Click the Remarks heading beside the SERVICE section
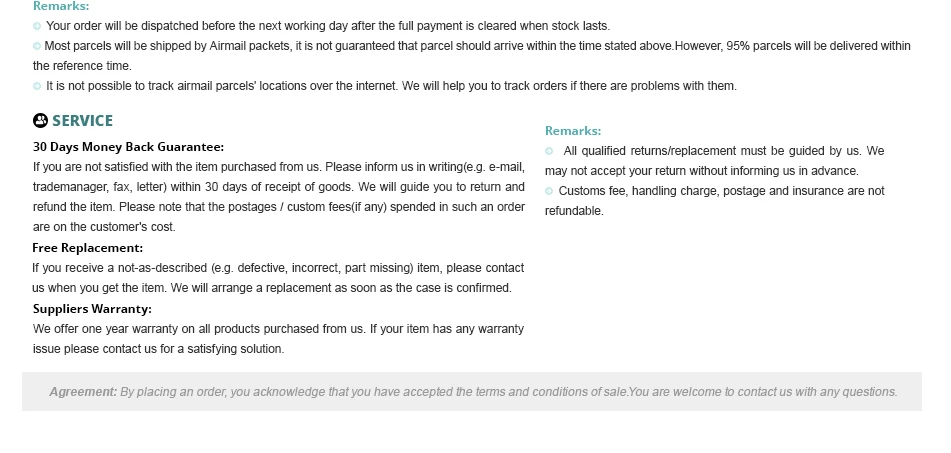 click(573, 131)
